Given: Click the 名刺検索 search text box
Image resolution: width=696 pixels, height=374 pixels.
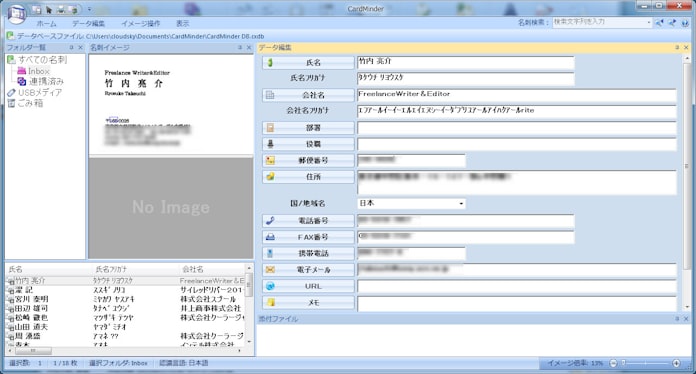Looking at the screenshot, I should (x=599, y=22).
